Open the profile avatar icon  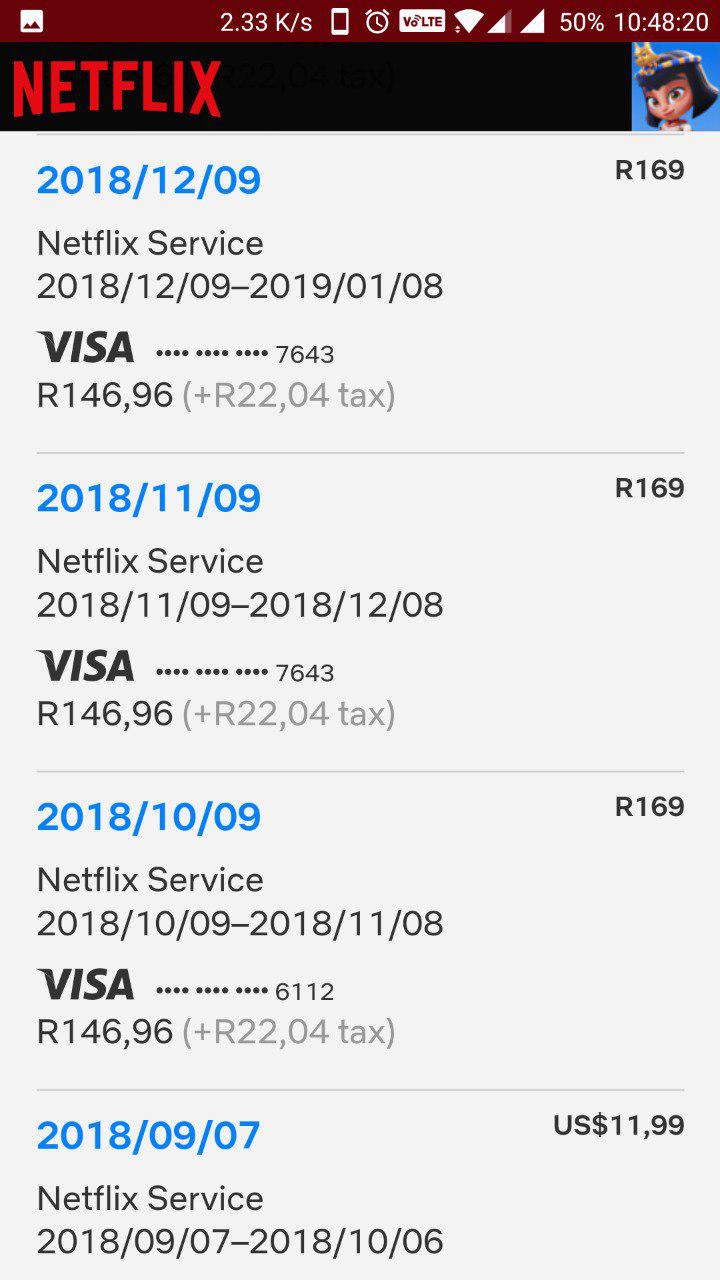[676, 86]
